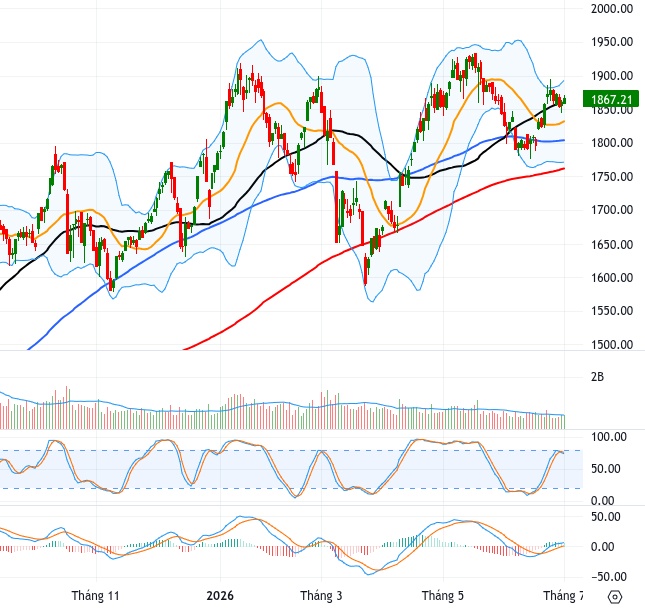Viewport: 645px width, 609px height.
Task: Select the Tháng 11 time axis label
Action: click(x=95, y=595)
